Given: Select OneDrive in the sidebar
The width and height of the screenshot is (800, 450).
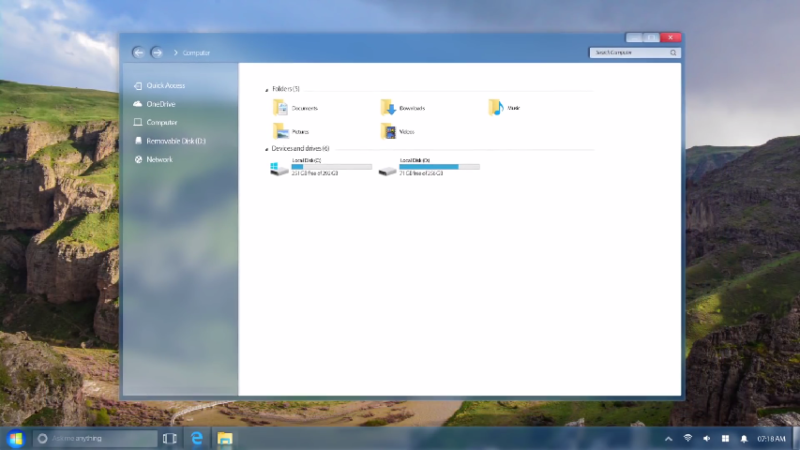Looking at the screenshot, I should (160, 104).
